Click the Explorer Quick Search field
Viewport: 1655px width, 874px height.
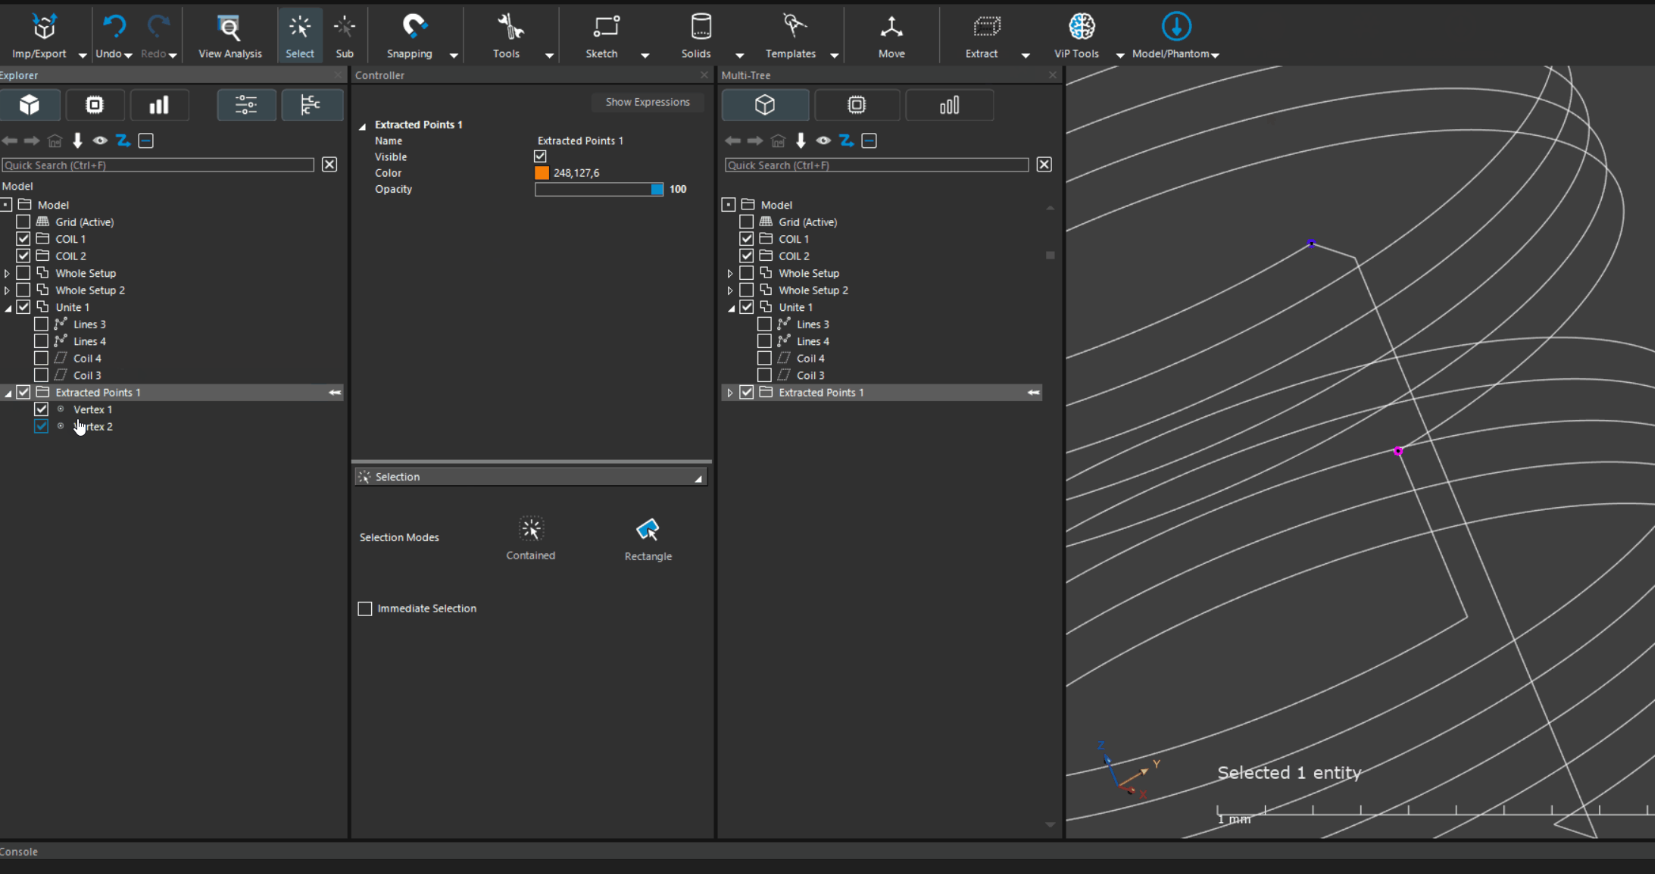coord(158,165)
